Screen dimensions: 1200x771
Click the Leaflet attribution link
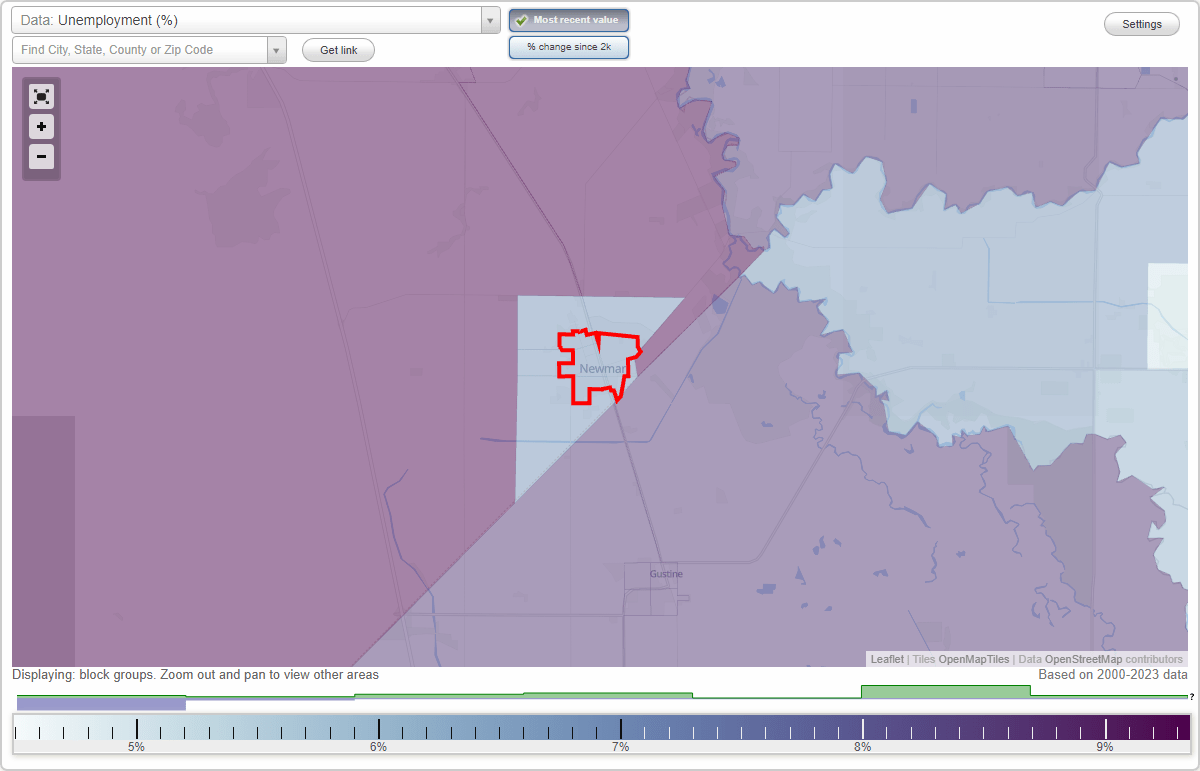pos(886,659)
